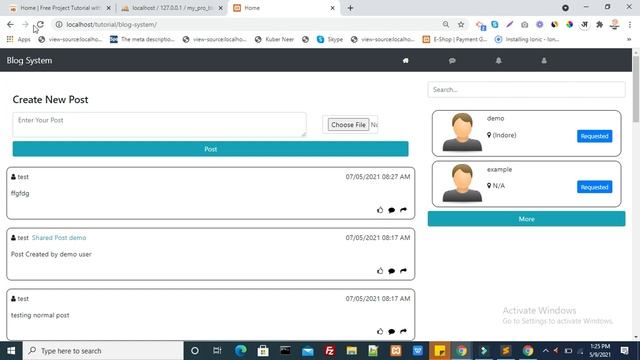Focus the 'Enter Your Post' text area

click(159, 124)
